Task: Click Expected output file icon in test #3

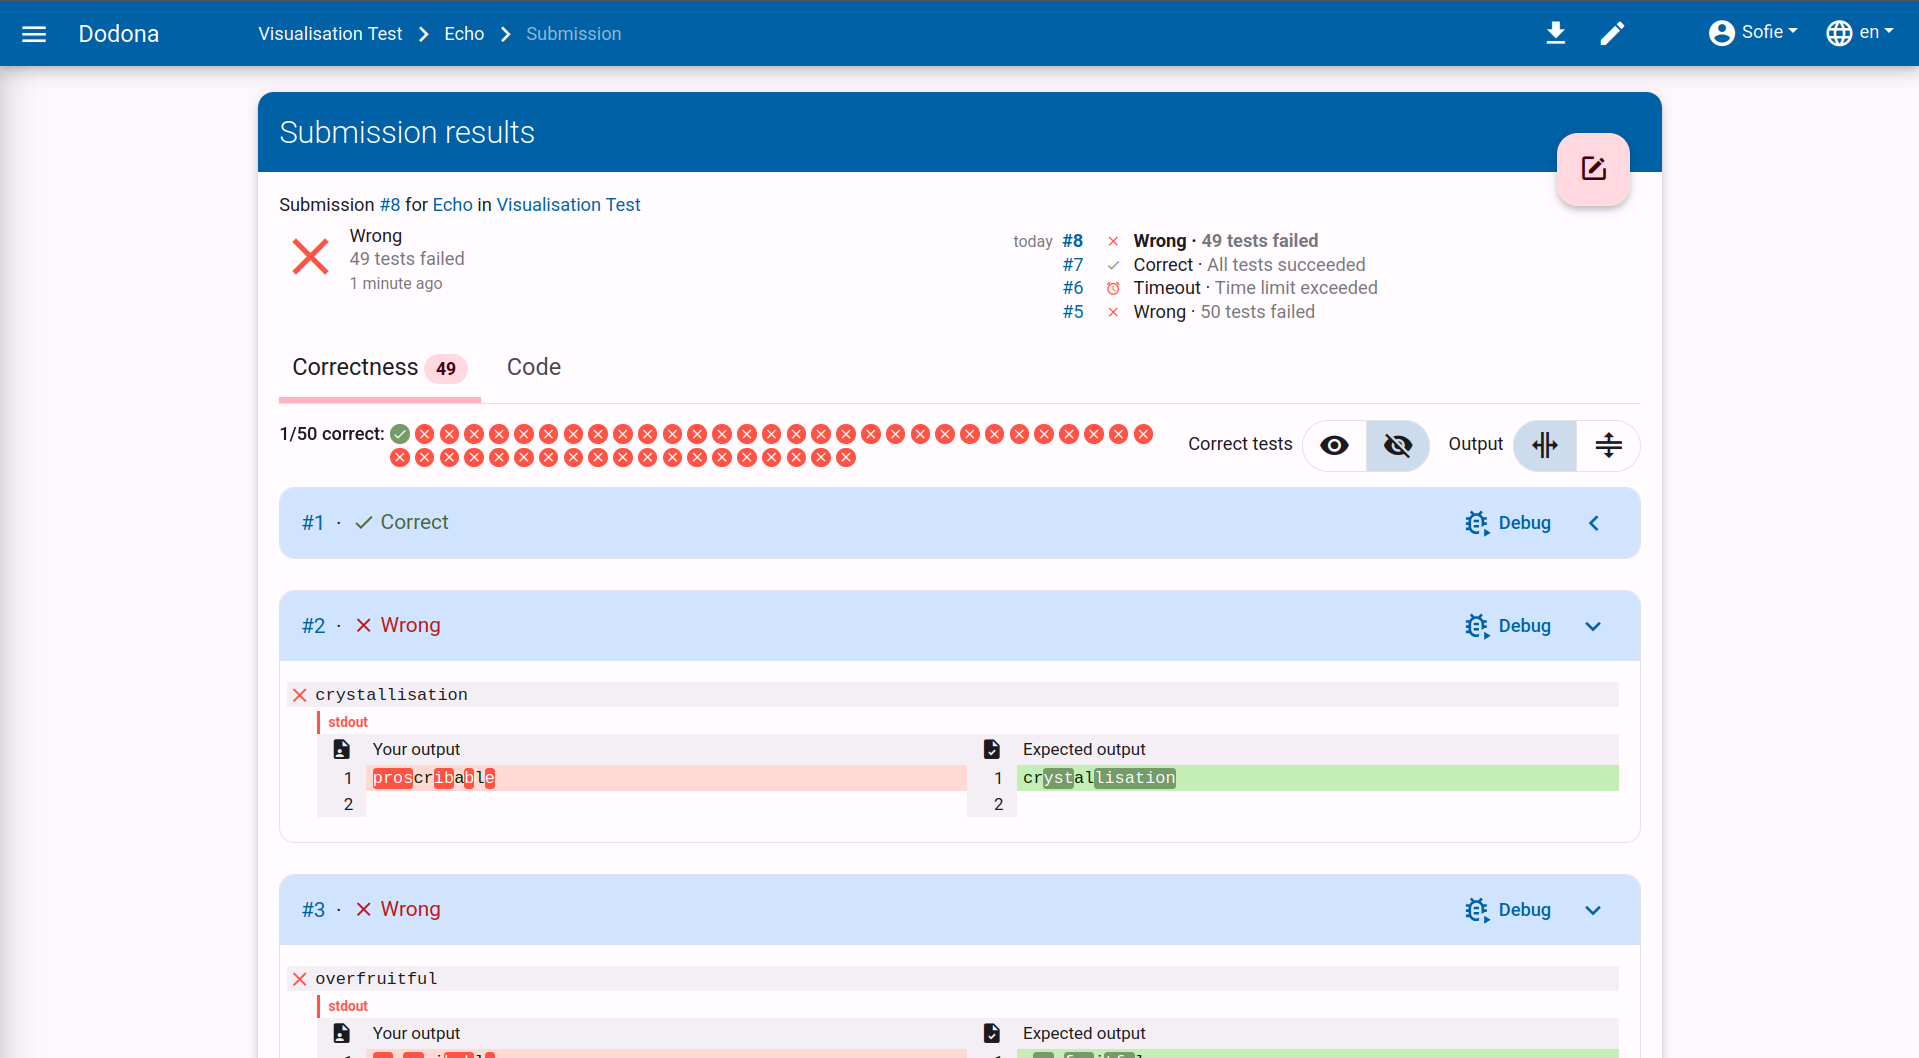Action: (x=991, y=1033)
